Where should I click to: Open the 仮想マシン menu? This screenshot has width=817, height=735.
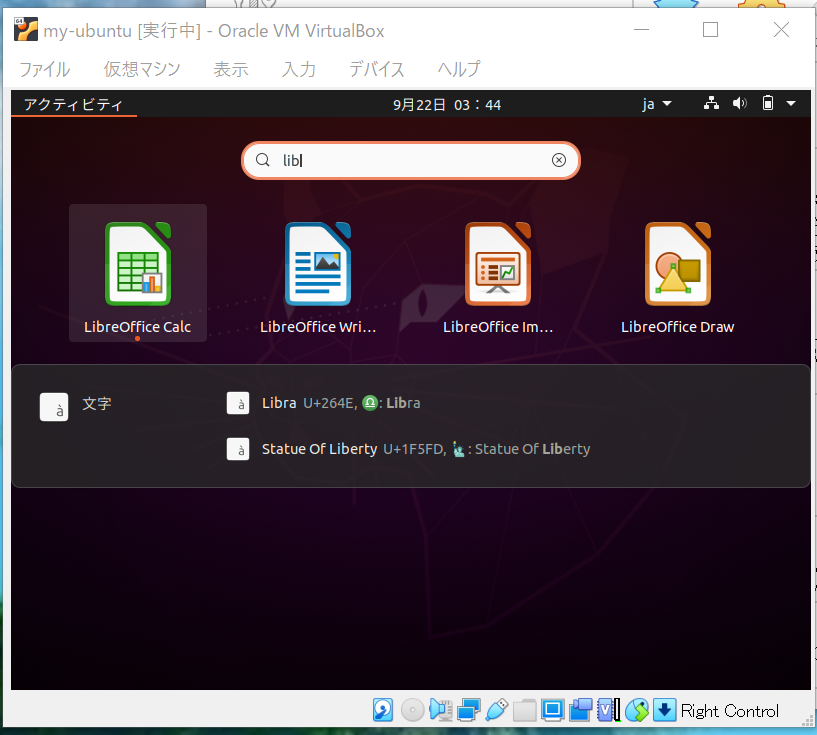pos(142,69)
